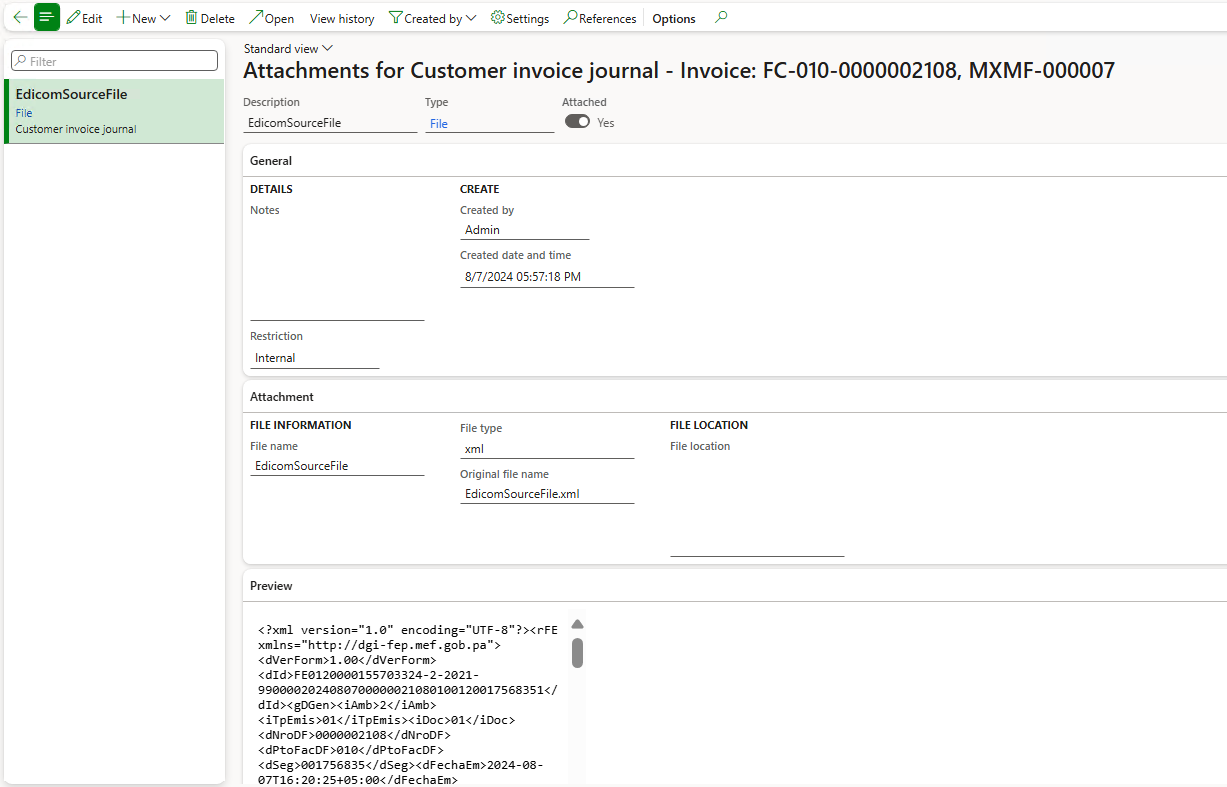
Task: Open the green navigation hamburger icon
Action: (x=46, y=17)
